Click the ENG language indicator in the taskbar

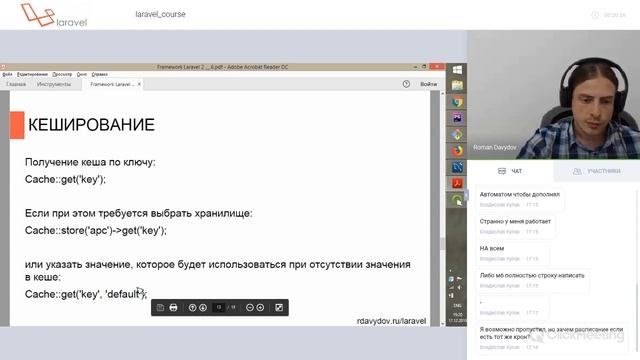pyautogui.click(x=457, y=305)
